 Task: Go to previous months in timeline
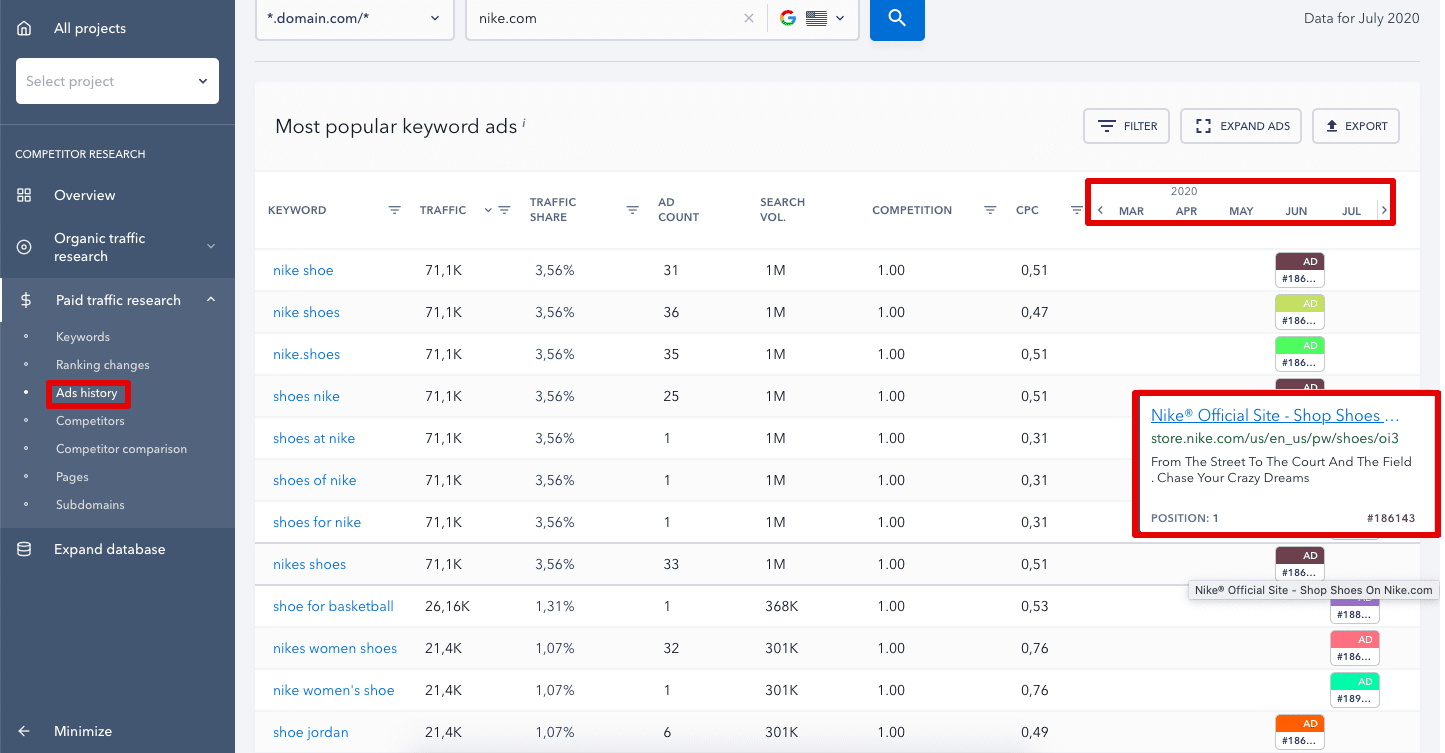click(x=1101, y=210)
